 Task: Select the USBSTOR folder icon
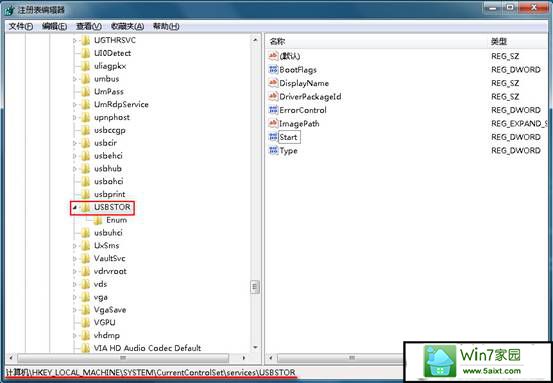pyautogui.click(x=85, y=207)
